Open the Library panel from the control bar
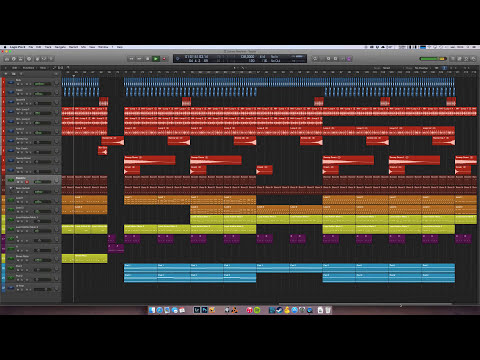 [x=6, y=59]
